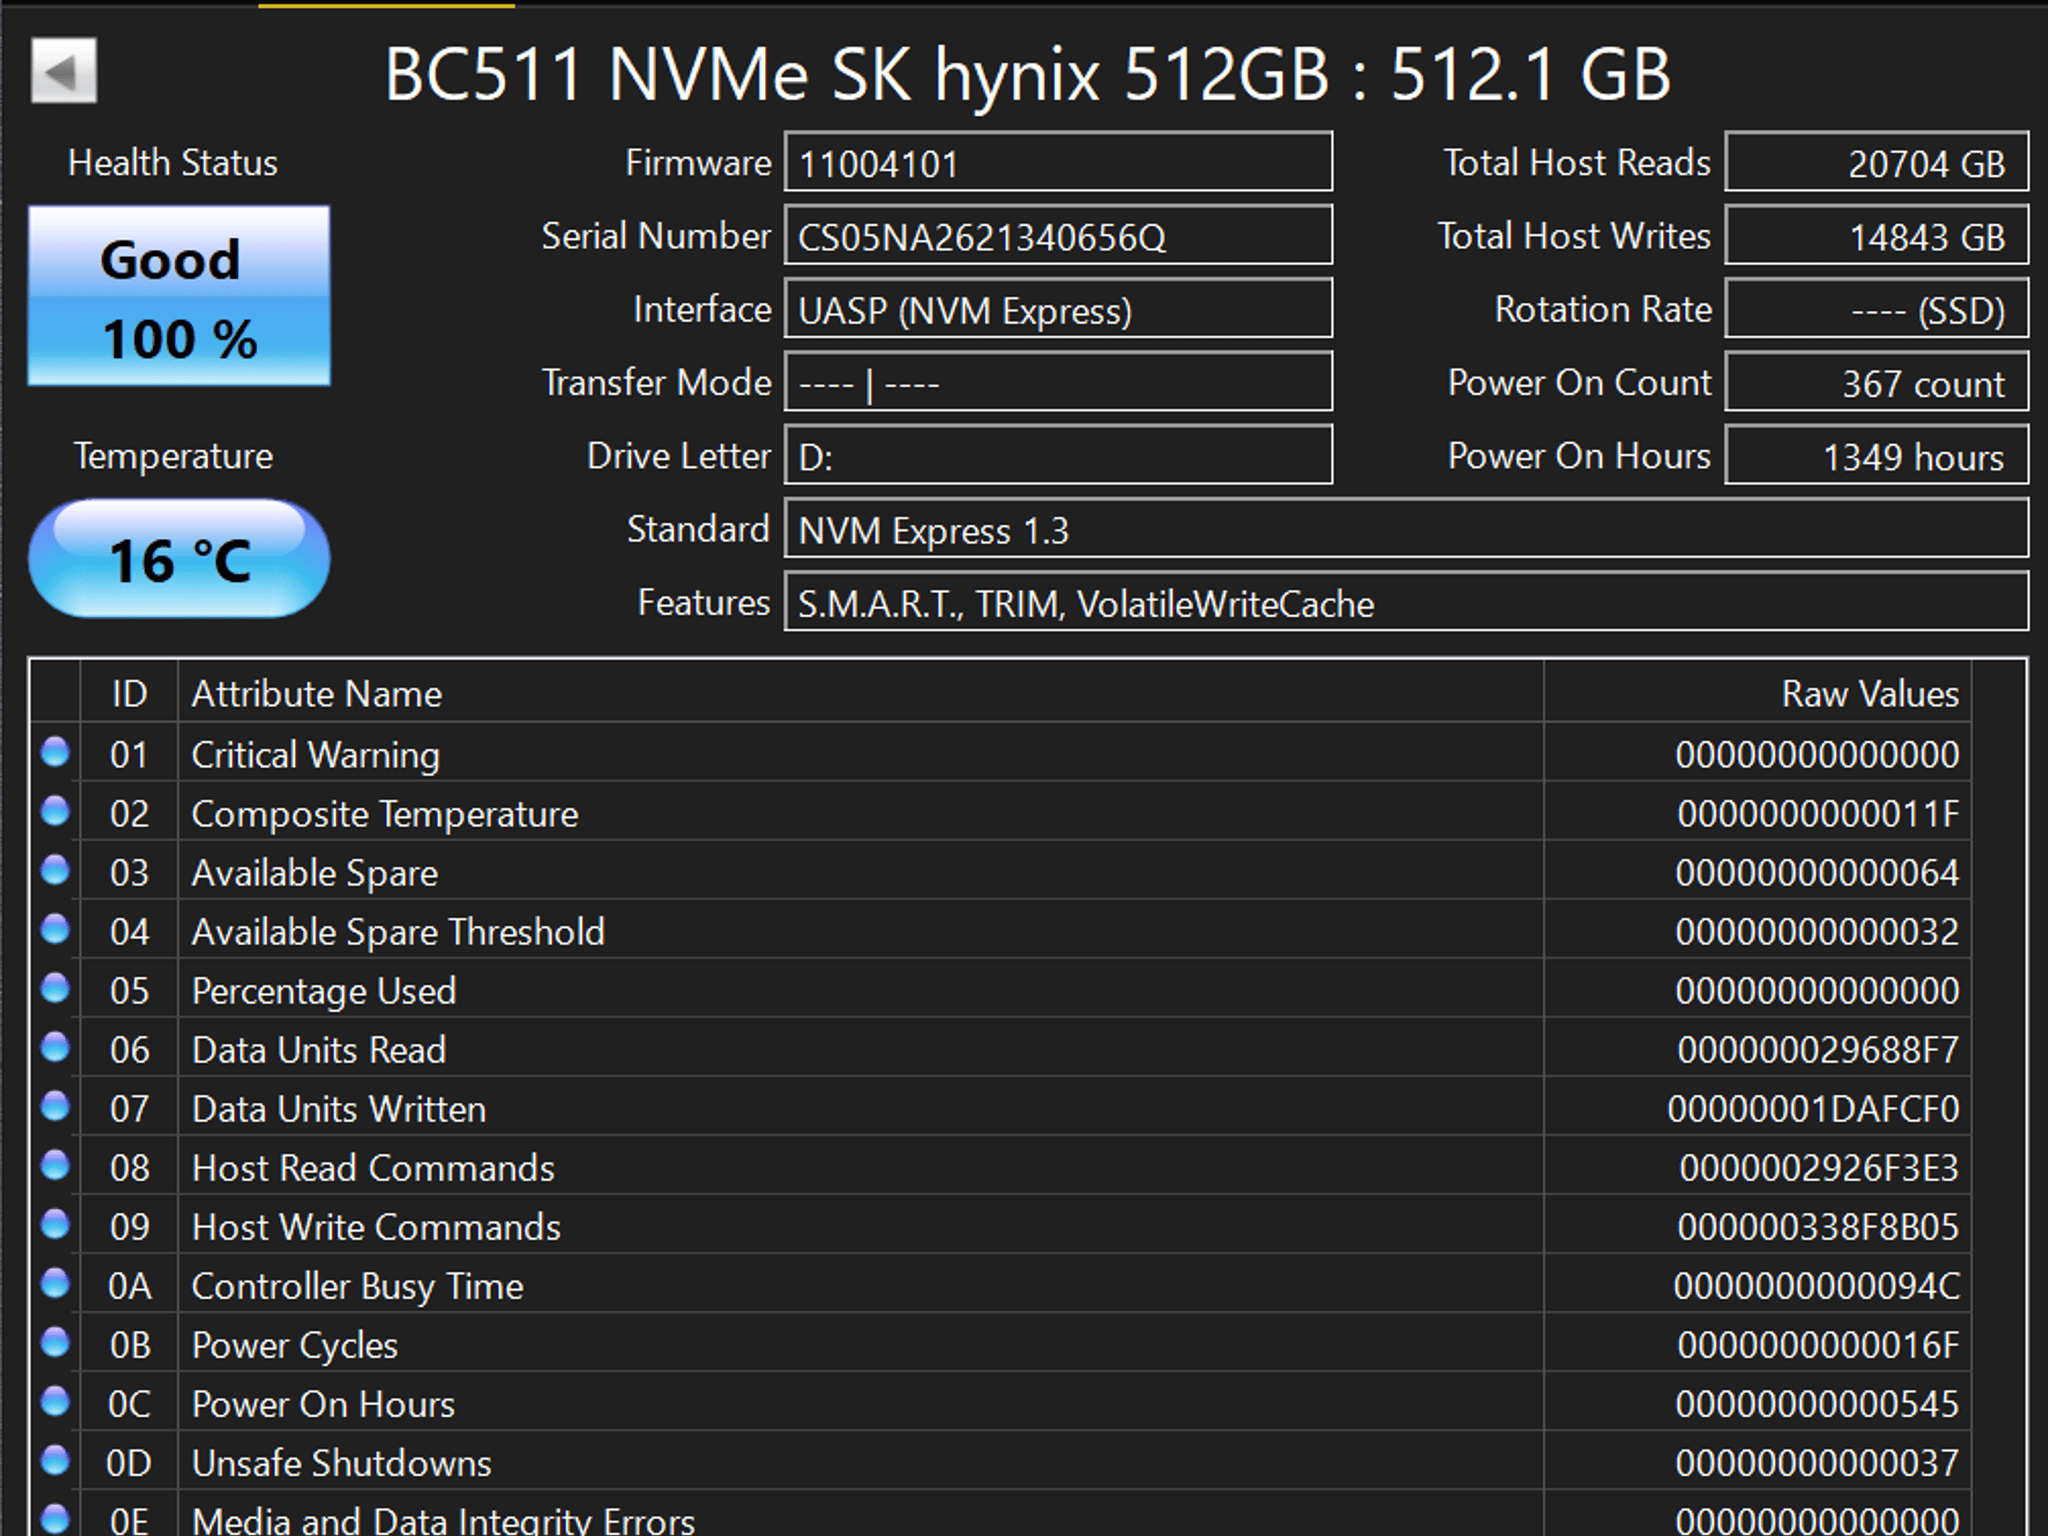
Task: Click raw value 00000000000032
Action: coord(1818,931)
